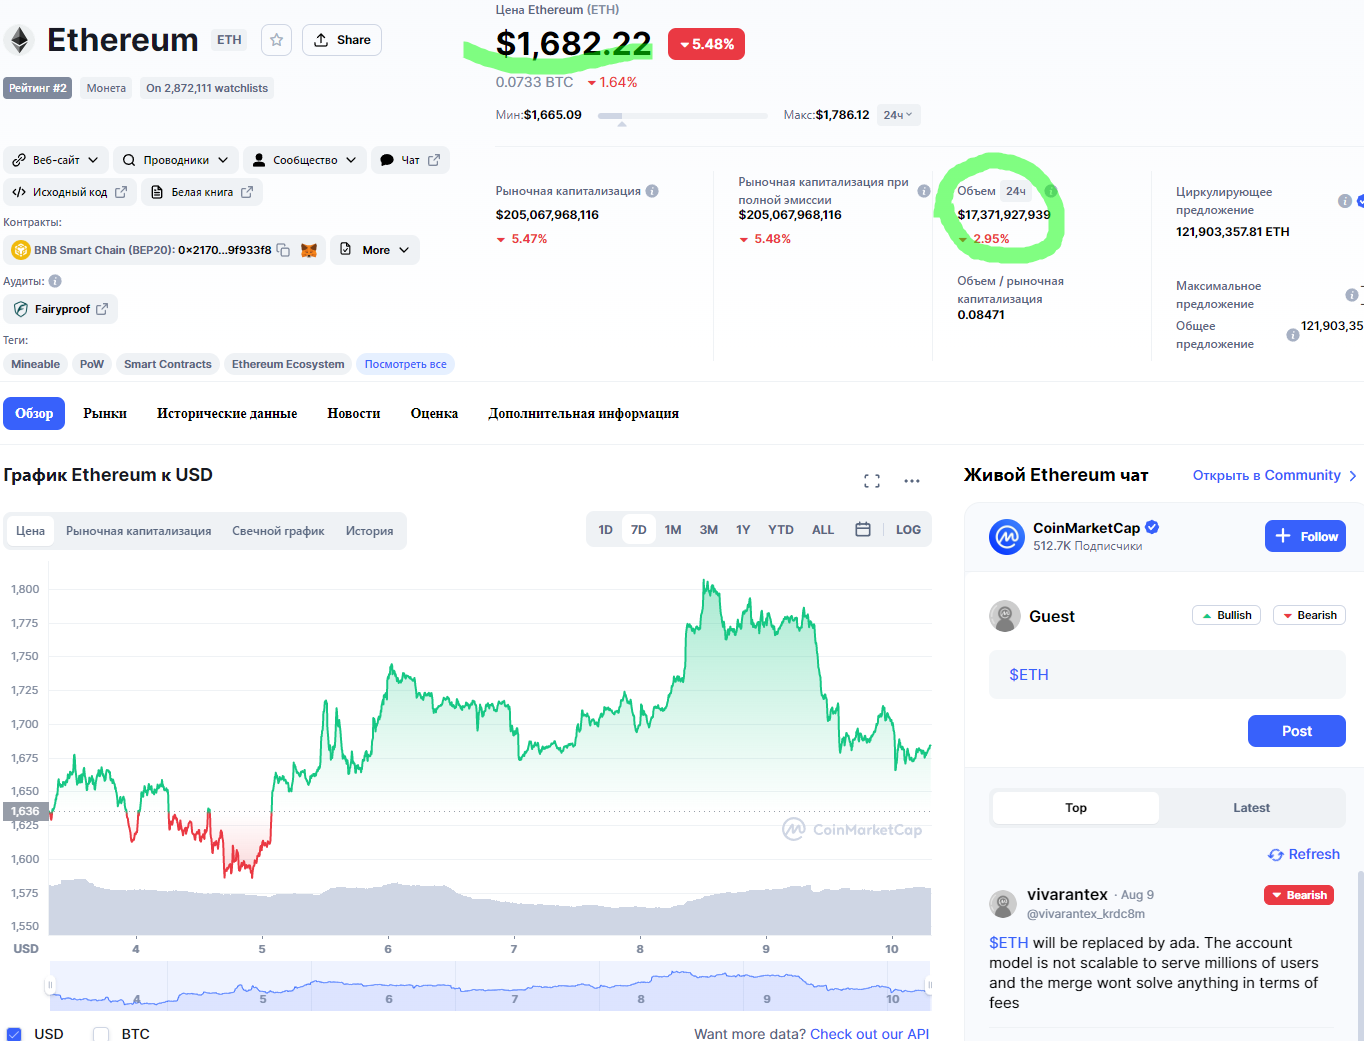Open the Check out our API link
Viewport: 1364px width, 1041px height.
coord(870,1034)
